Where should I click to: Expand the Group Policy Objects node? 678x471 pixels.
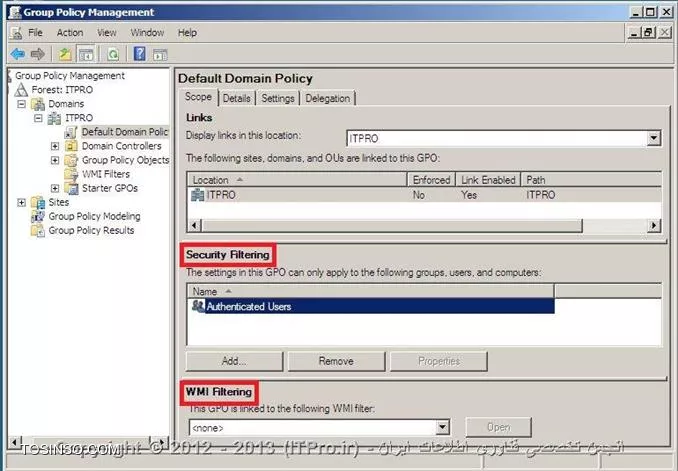tap(55, 160)
